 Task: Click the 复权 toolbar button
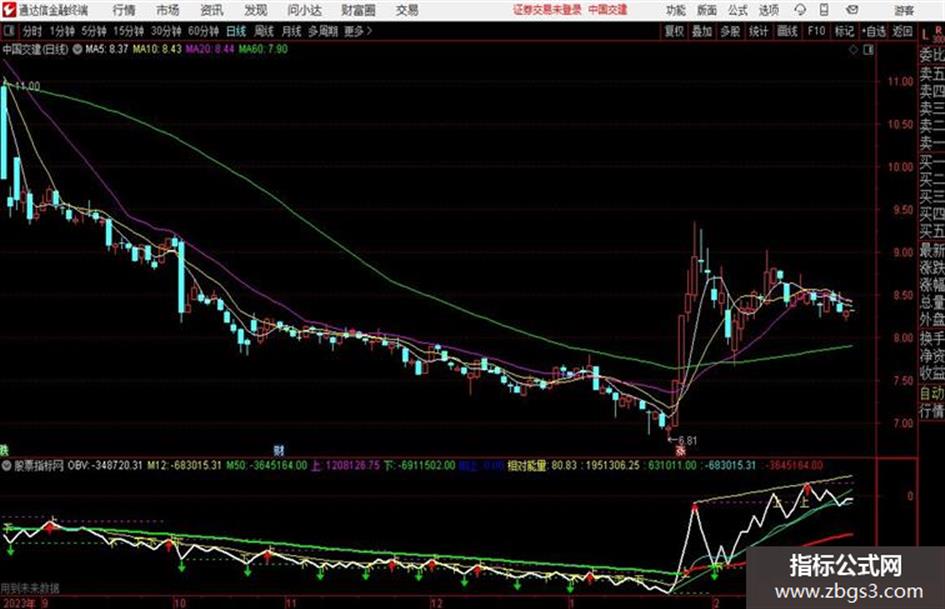[x=674, y=31]
